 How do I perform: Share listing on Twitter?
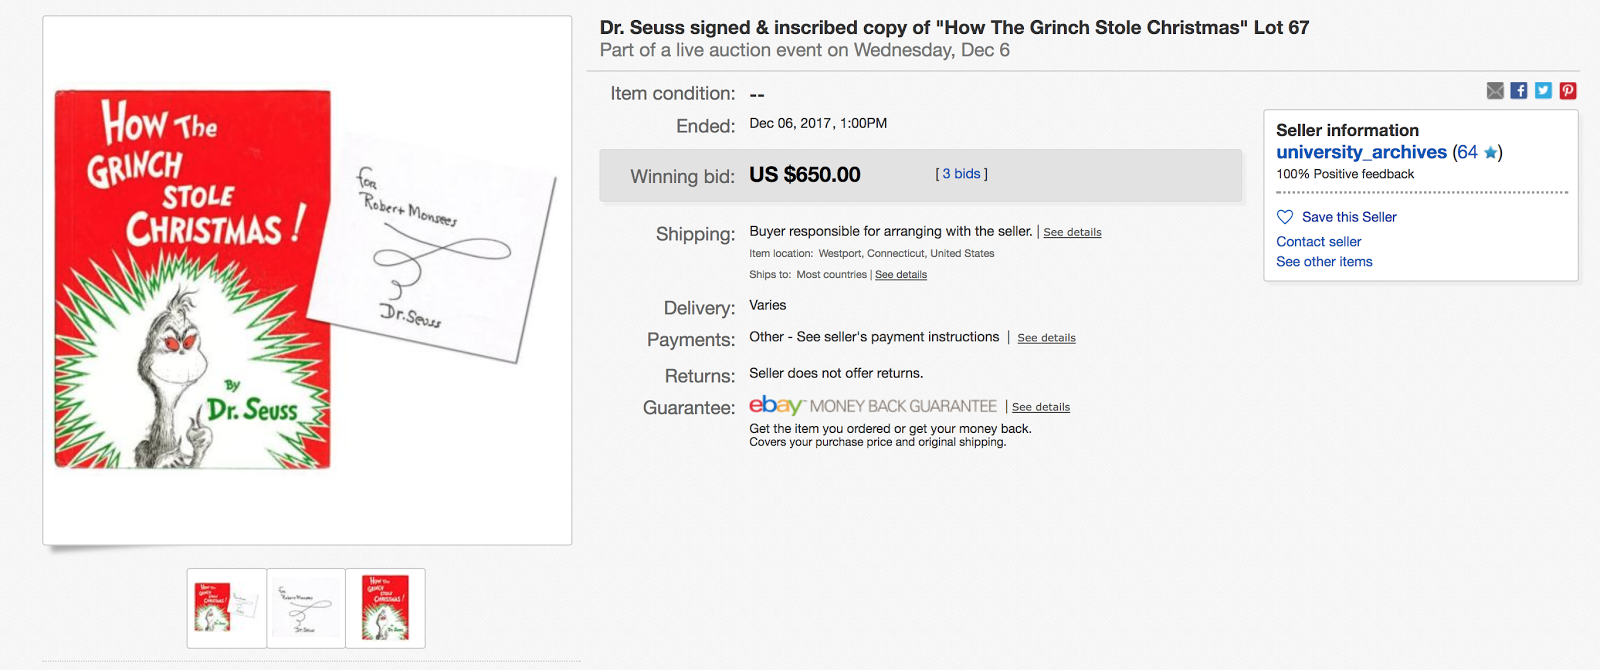1543,91
